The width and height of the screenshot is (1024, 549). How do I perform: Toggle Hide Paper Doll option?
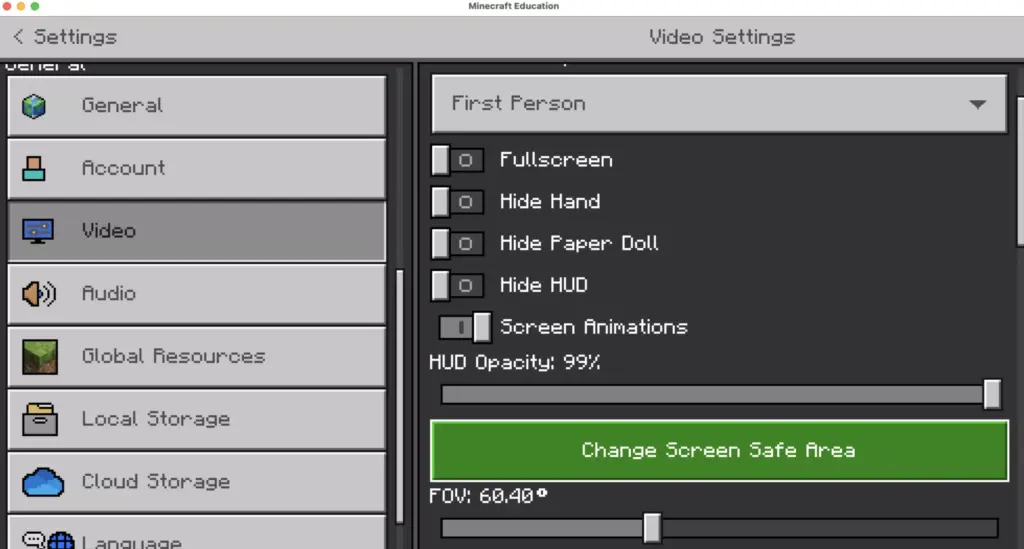pyautogui.click(x=457, y=243)
